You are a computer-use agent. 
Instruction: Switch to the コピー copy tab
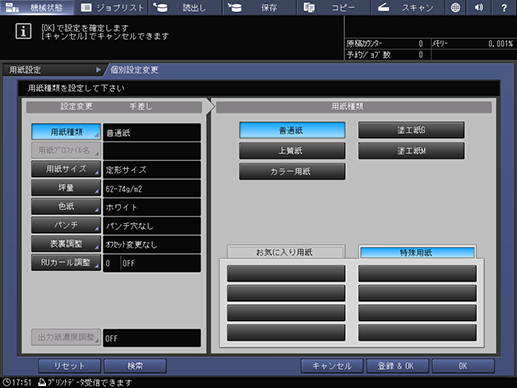pos(333,7)
